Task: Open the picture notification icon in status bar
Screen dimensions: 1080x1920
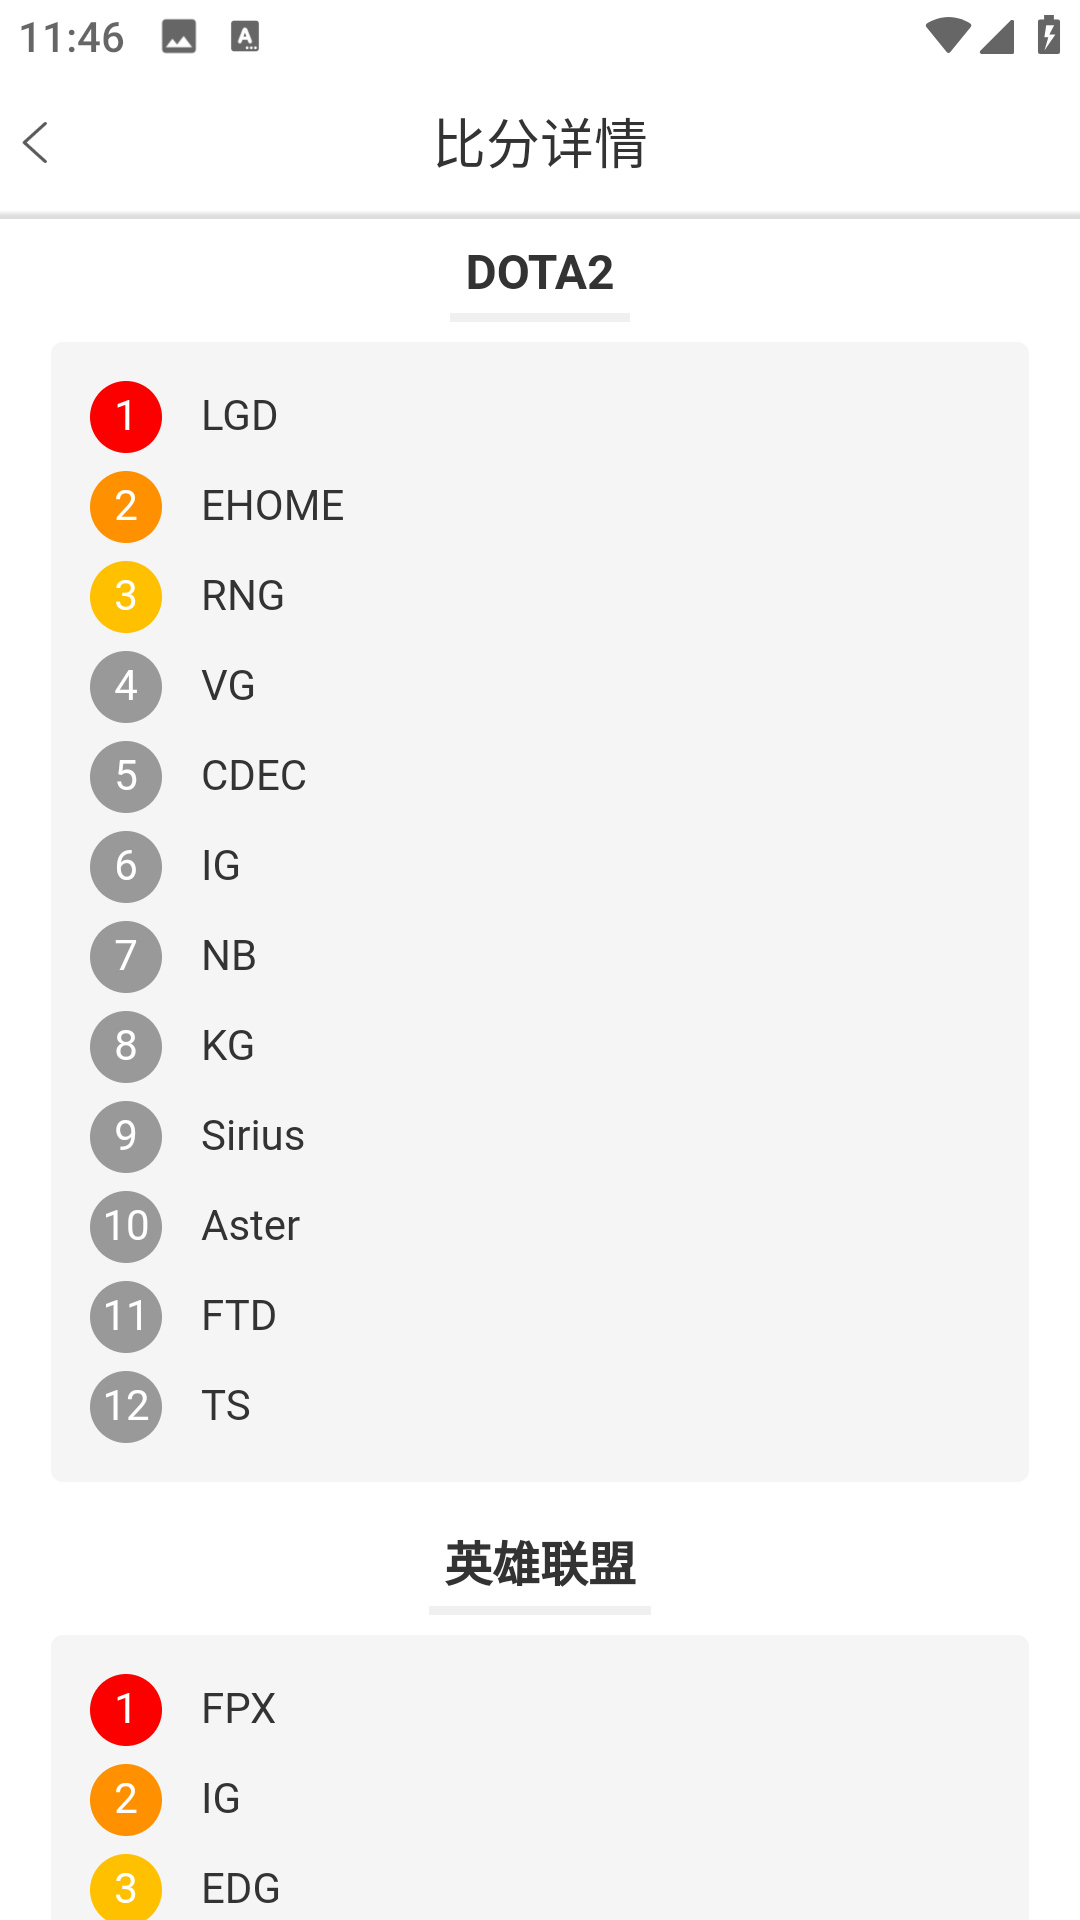Action: (x=179, y=37)
